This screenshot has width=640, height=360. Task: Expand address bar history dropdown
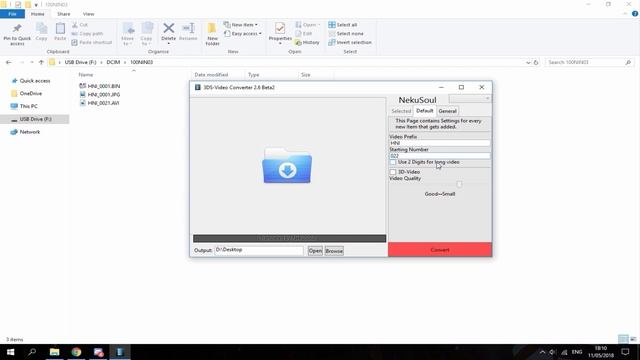528,62
